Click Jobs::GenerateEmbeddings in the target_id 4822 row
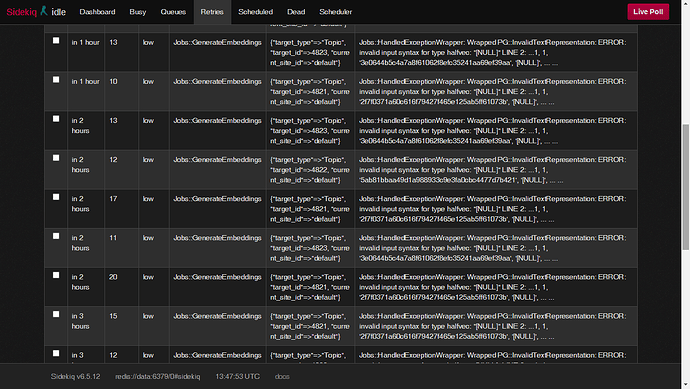690x389 pixels. coord(217,160)
